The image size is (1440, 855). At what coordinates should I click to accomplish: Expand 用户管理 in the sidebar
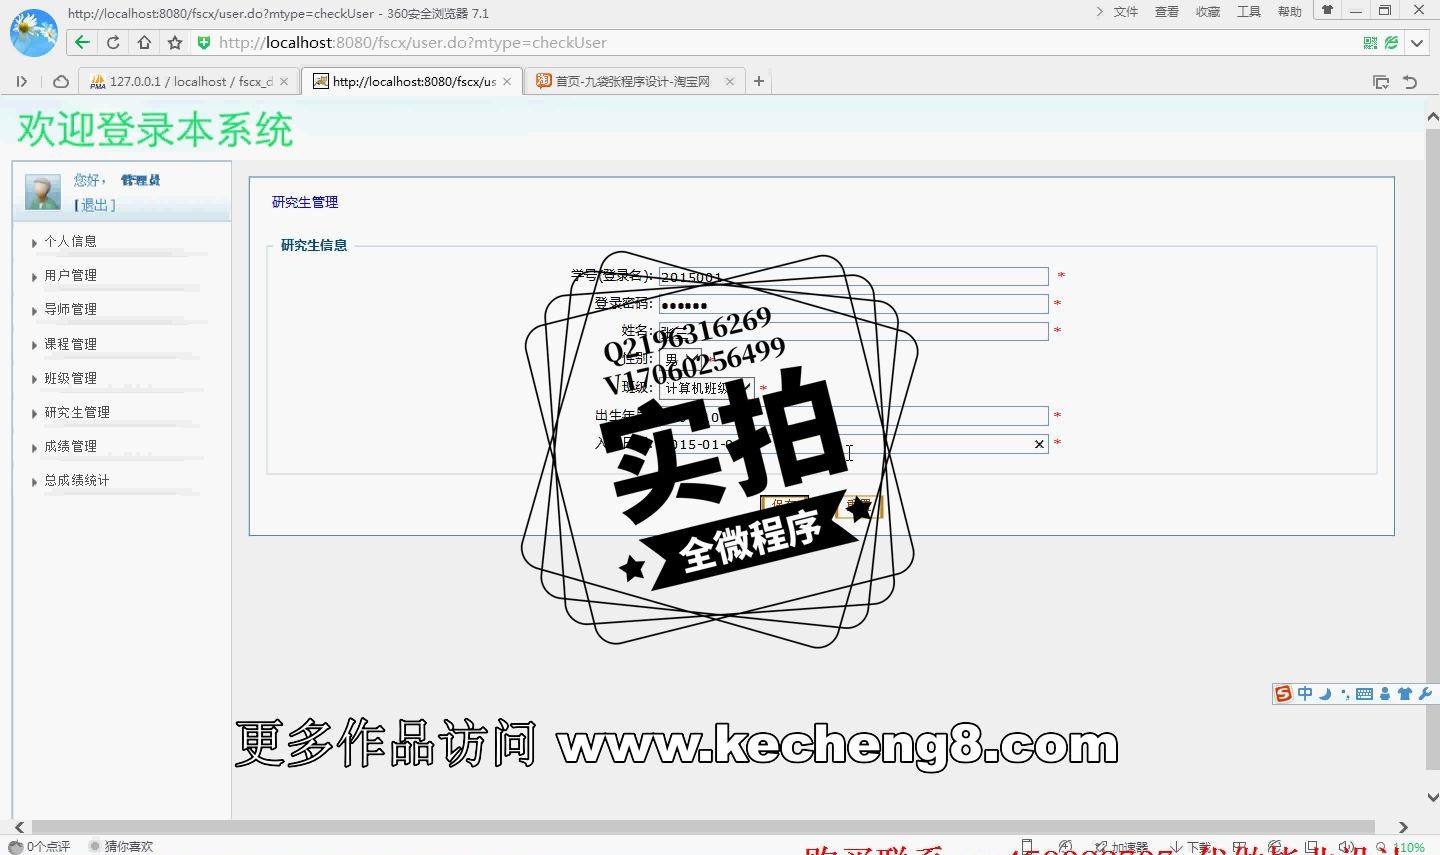[70, 275]
